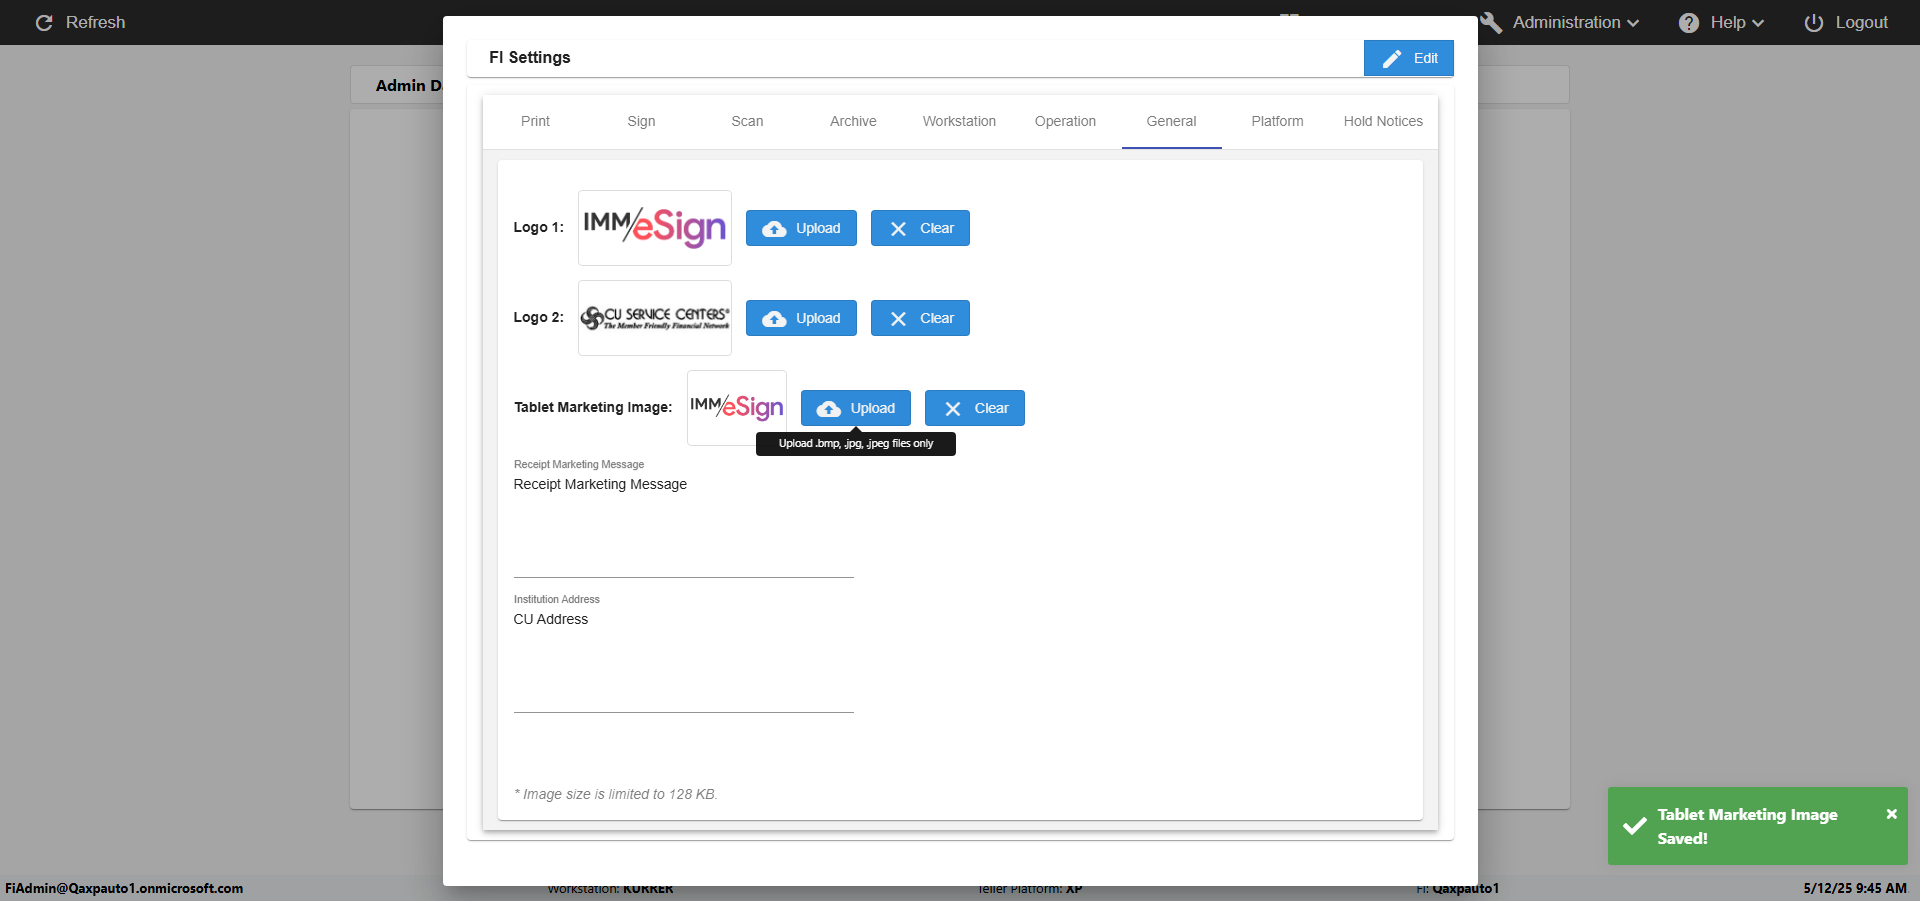Click the Administration wrench icon
Image resolution: width=1920 pixels, height=901 pixels.
point(1491,22)
